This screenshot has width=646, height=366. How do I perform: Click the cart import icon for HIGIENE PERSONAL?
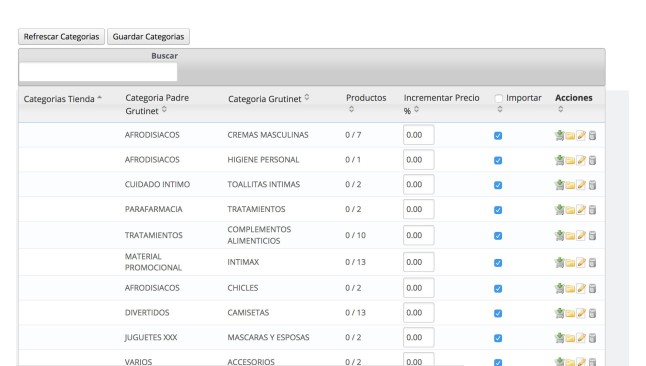[559, 160]
